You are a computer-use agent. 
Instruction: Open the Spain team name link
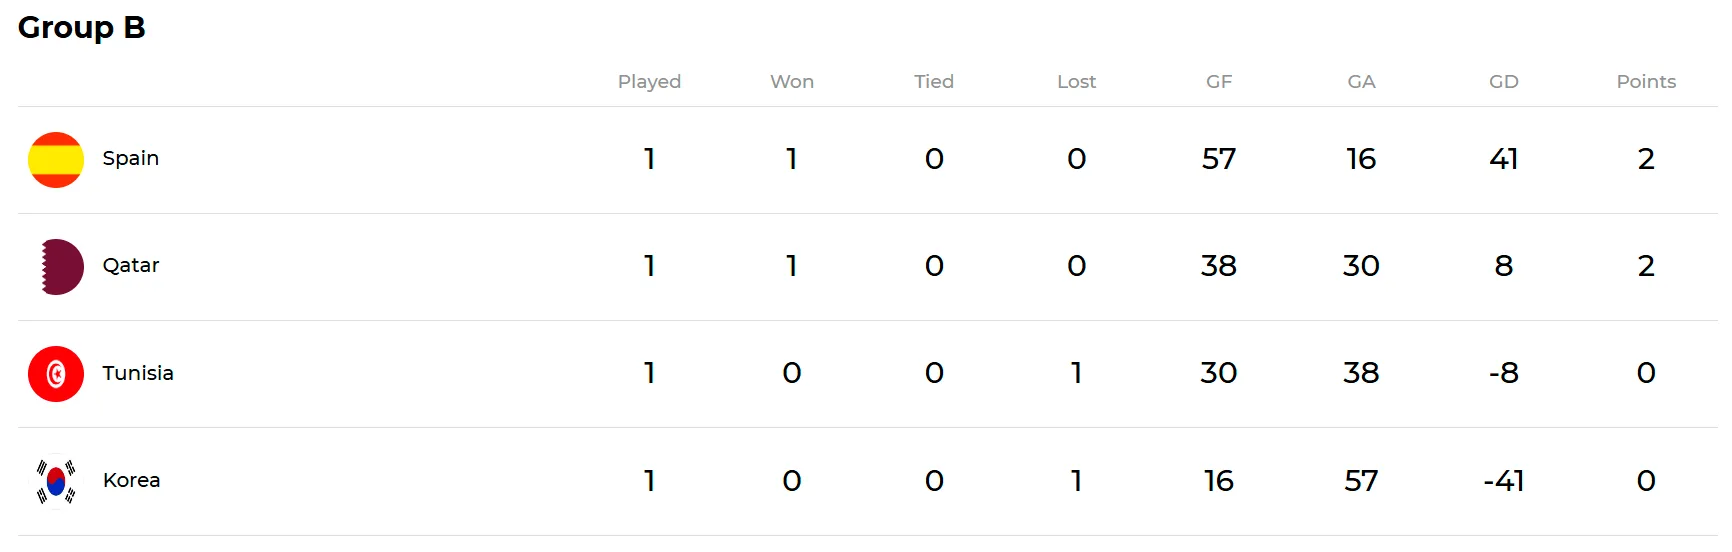pyautogui.click(x=130, y=158)
